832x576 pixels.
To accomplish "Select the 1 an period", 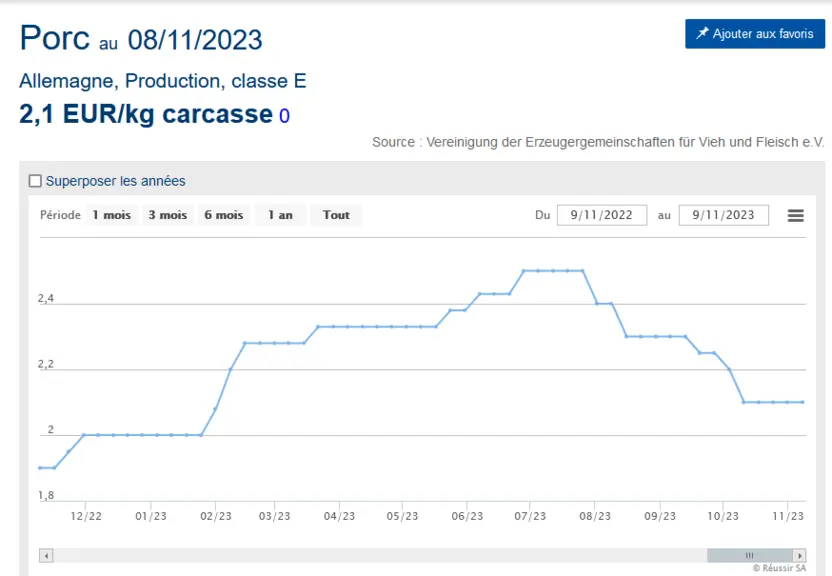I will [280, 215].
